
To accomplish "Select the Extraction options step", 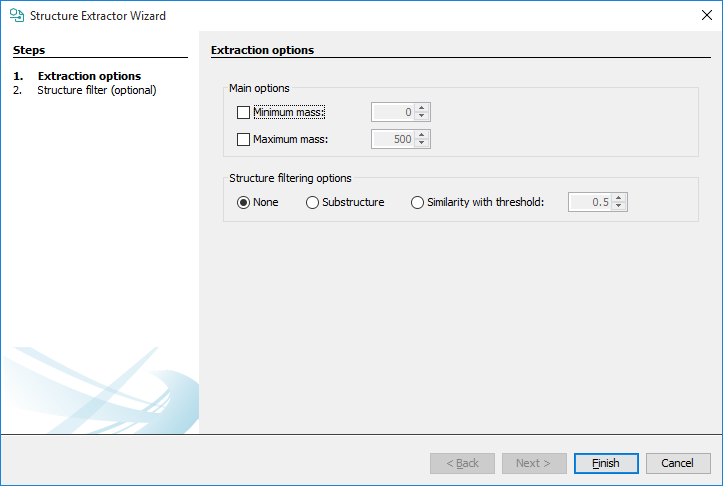I will coord(88,76).
